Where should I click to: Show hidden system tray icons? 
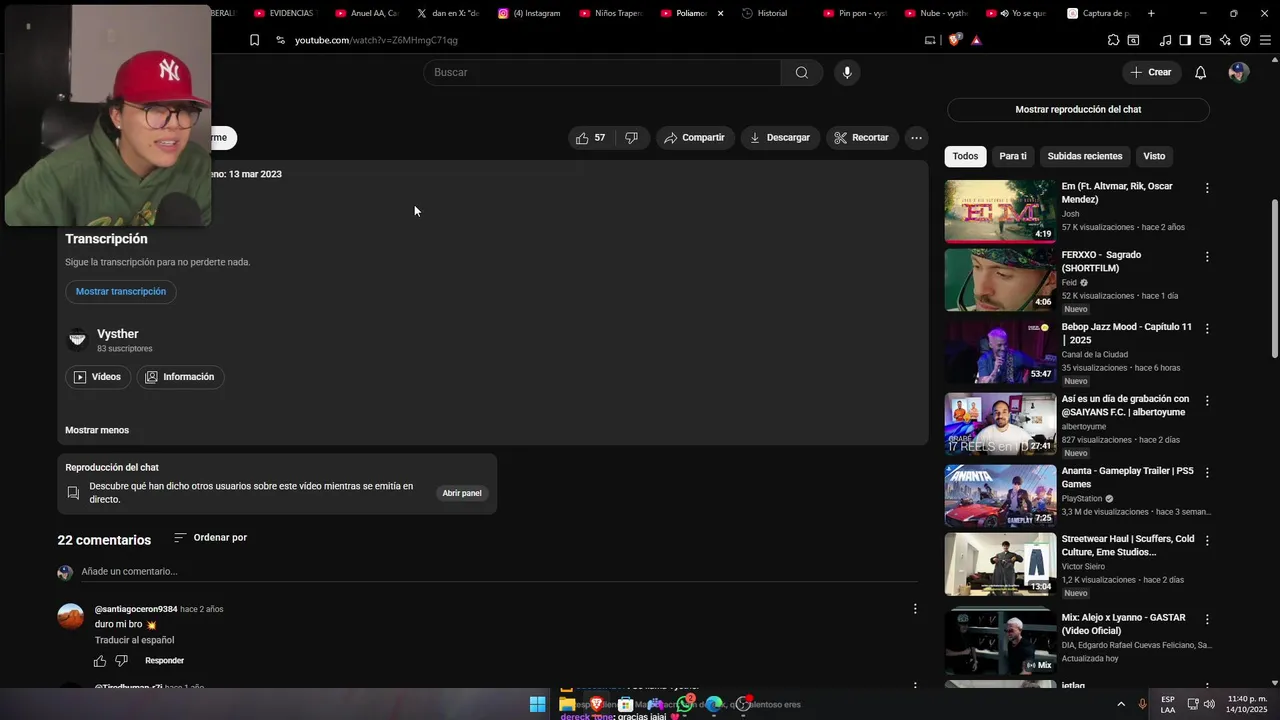point(1120,704)
